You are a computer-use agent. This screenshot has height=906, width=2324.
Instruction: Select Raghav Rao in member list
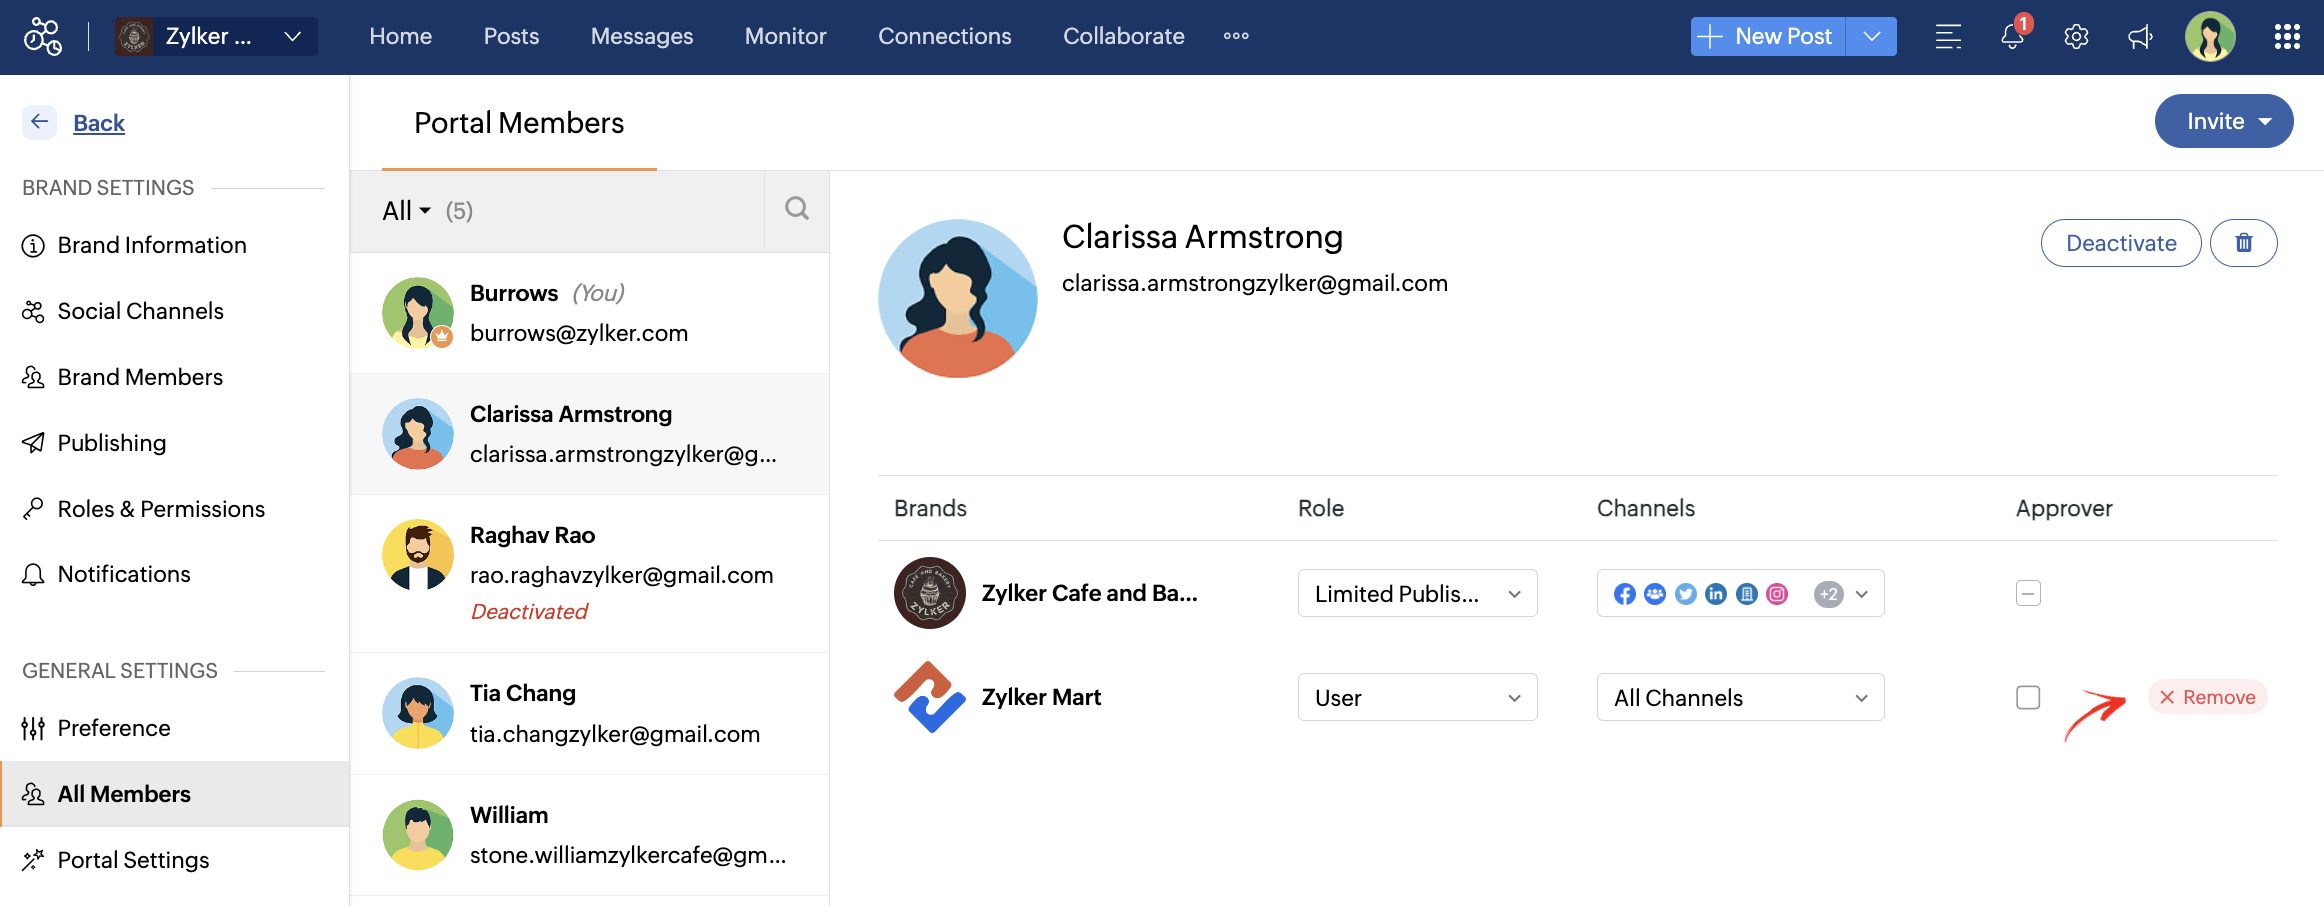pos(590,574)
